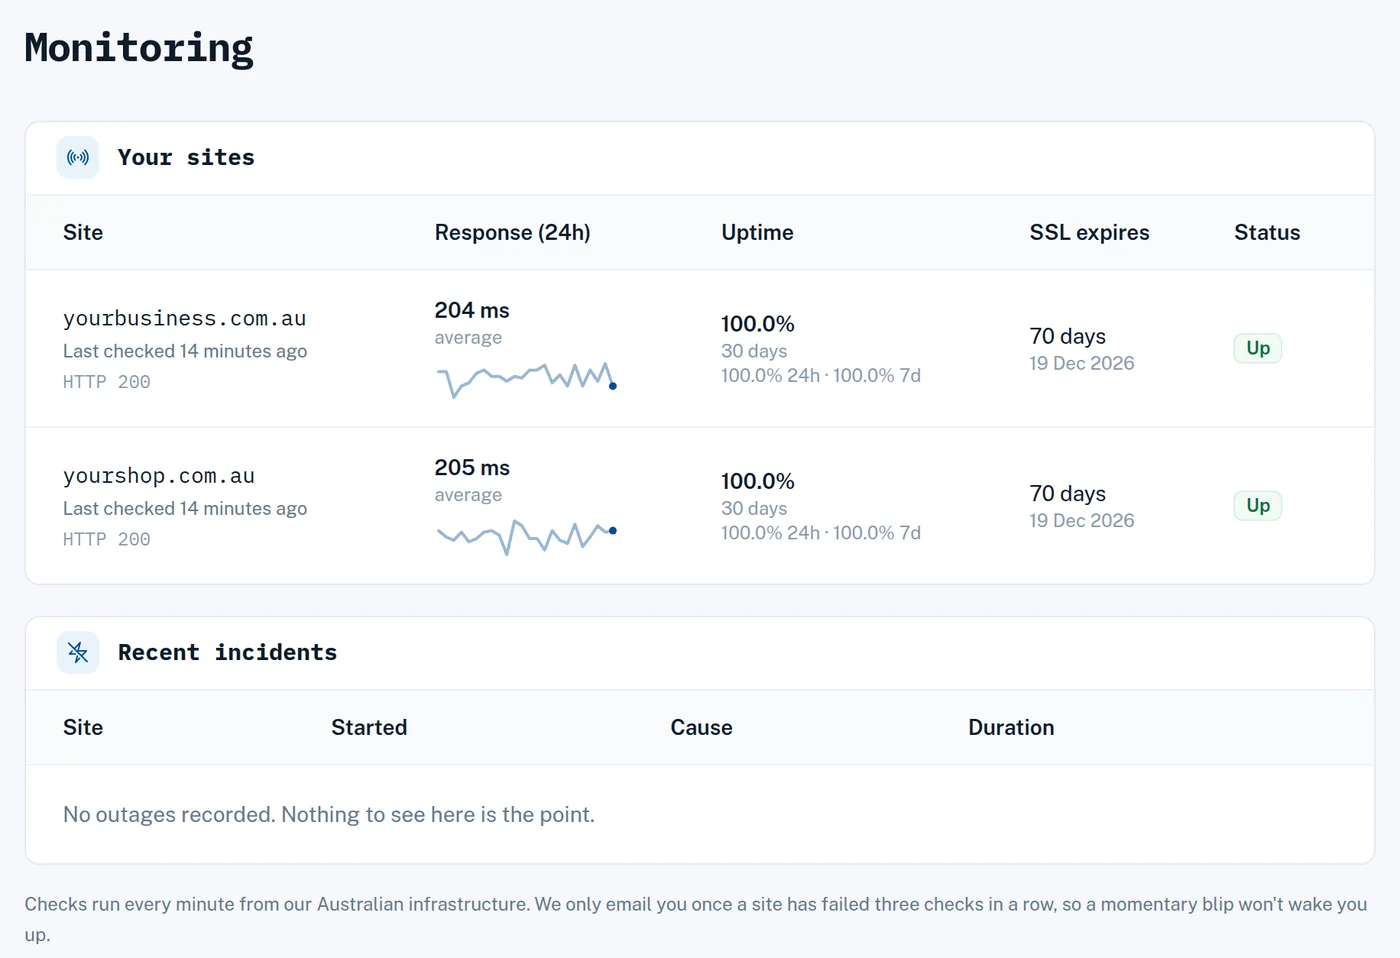Click Last checked text under yourbusiness.com.au

coord(185,351)
